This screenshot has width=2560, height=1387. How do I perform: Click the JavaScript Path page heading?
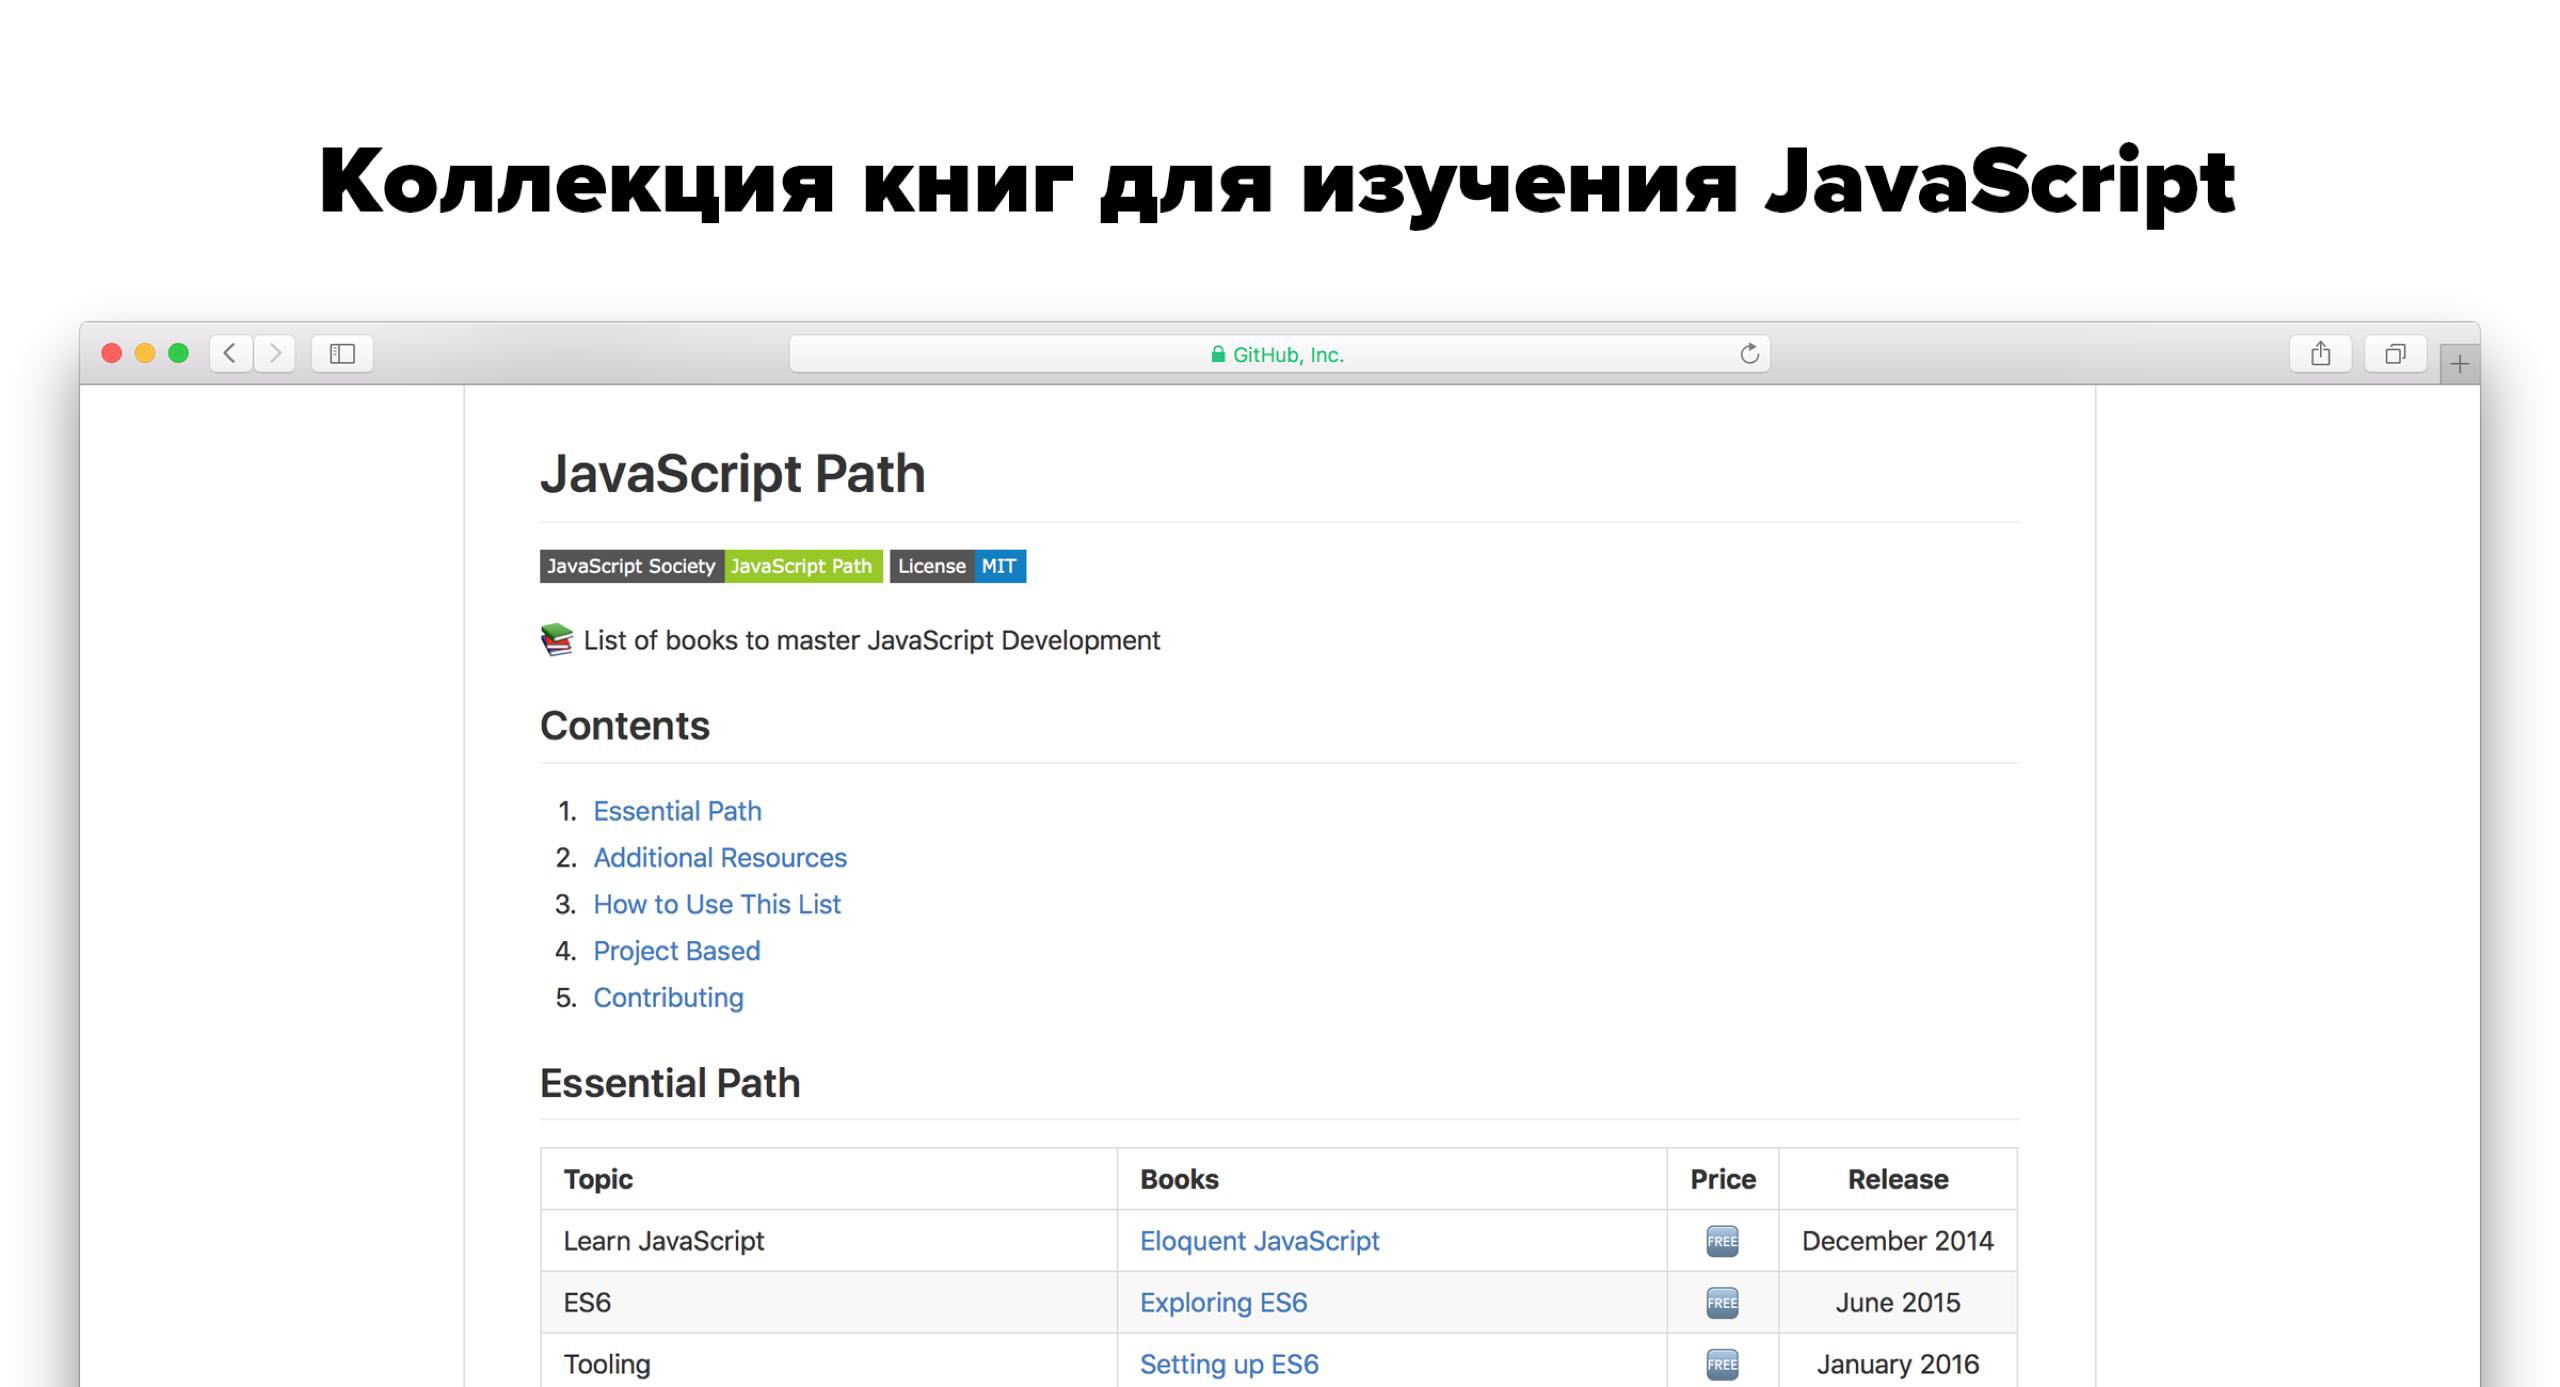point(732,474)
